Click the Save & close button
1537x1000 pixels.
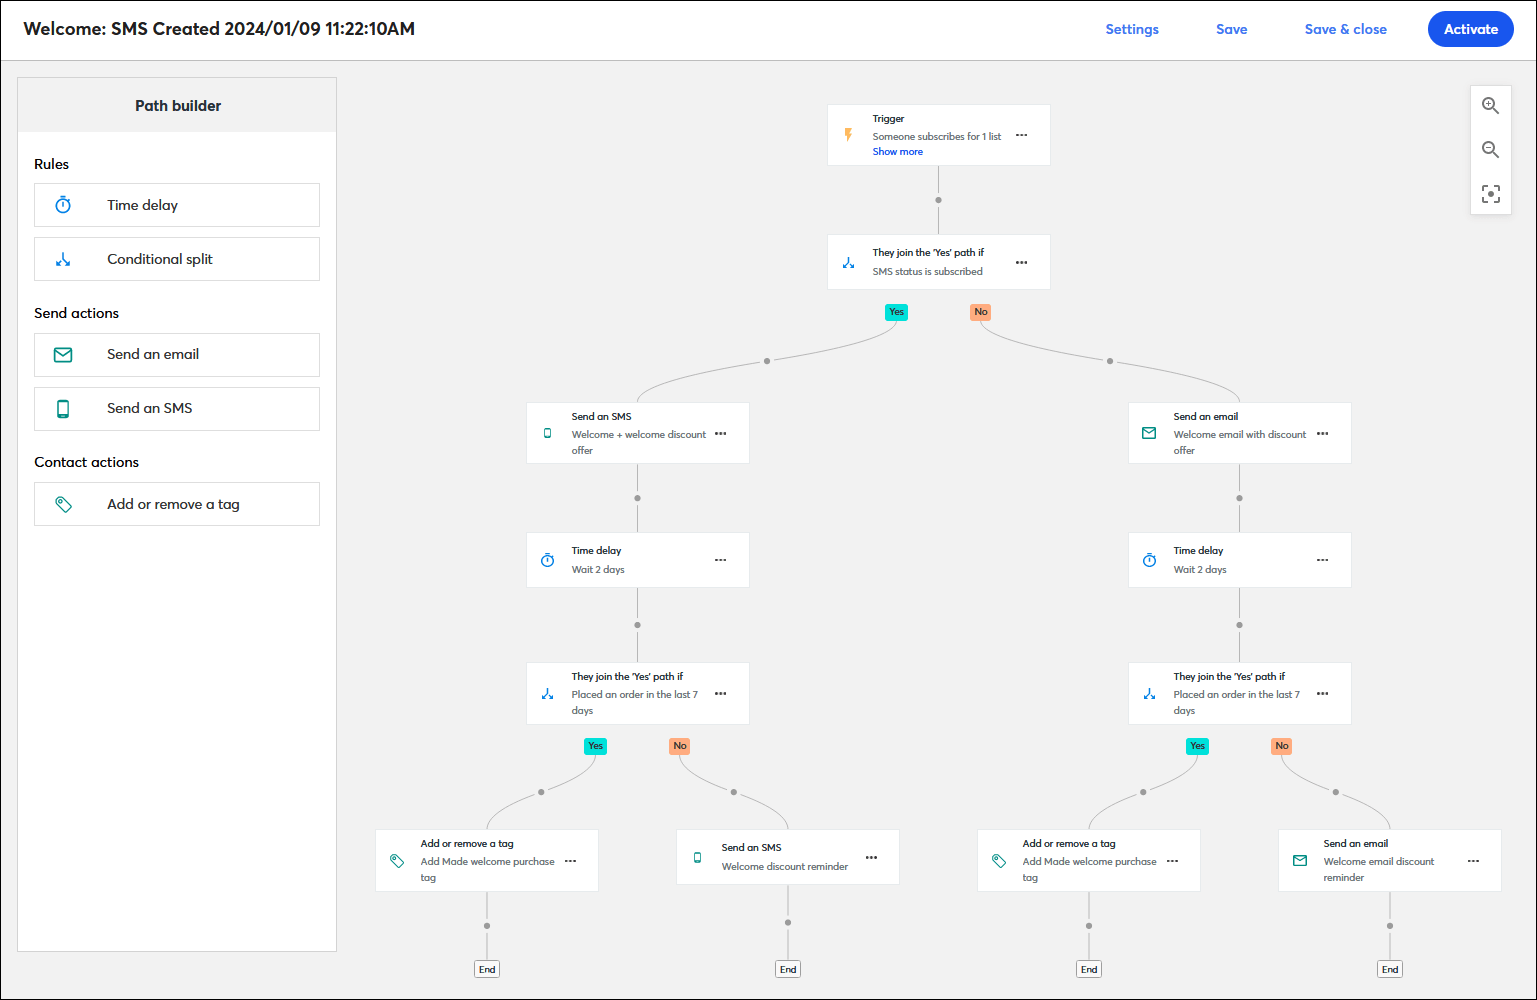click(1345, 29)
